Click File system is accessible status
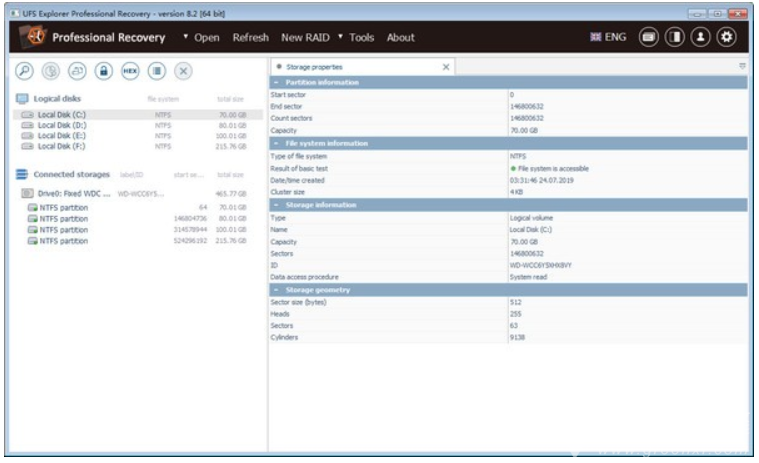 [549, 168]
